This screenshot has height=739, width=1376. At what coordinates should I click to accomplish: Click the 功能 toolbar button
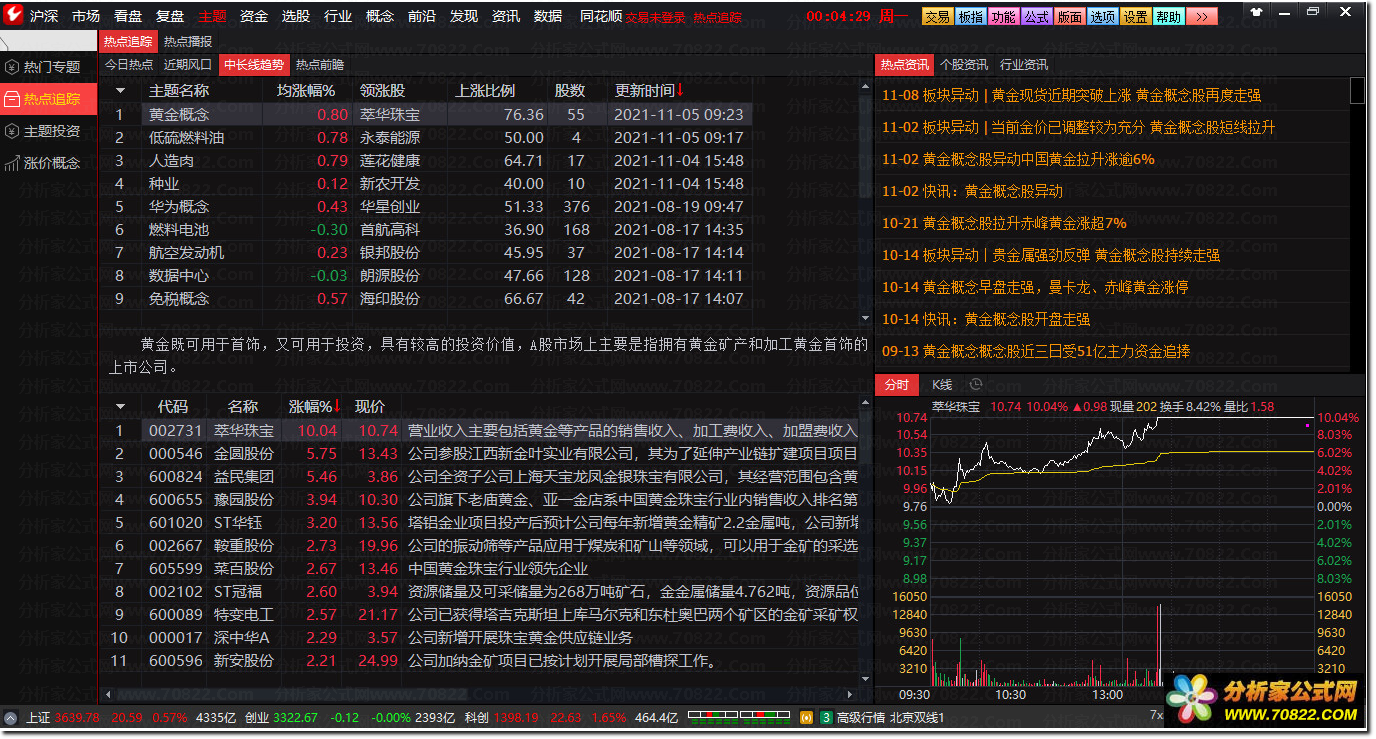pos(1003,16)
